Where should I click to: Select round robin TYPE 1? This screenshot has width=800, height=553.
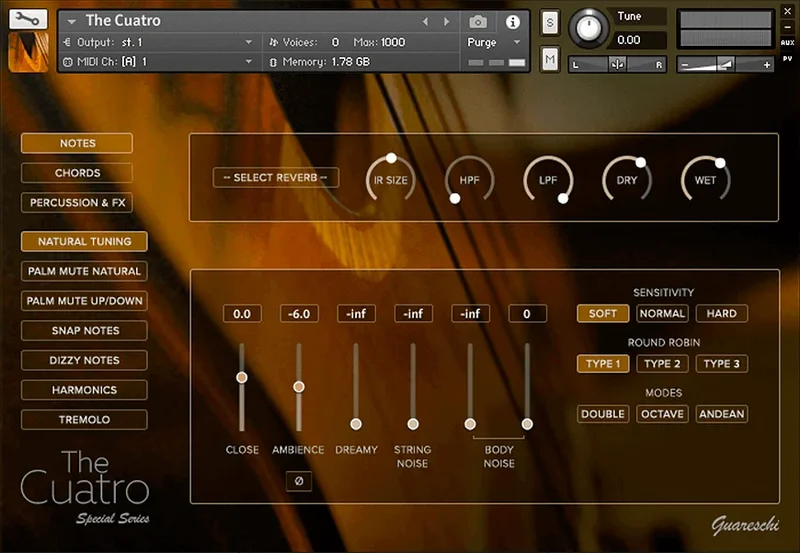[603, 364]
